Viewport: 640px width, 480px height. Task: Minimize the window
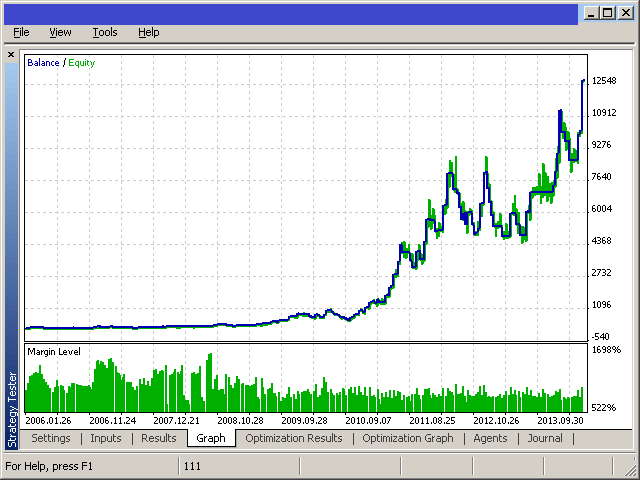tap(591, 13)
